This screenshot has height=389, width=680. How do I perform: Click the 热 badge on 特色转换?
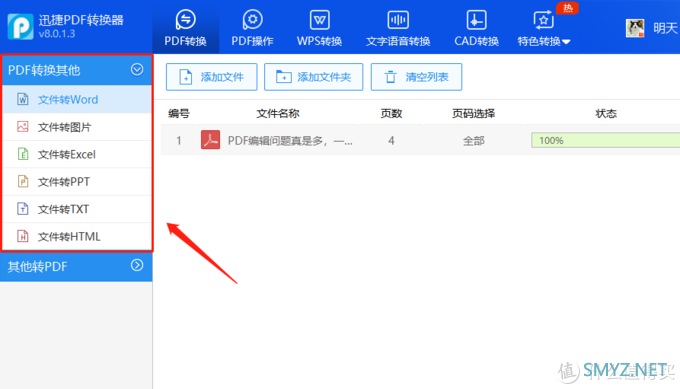point(567,8)
